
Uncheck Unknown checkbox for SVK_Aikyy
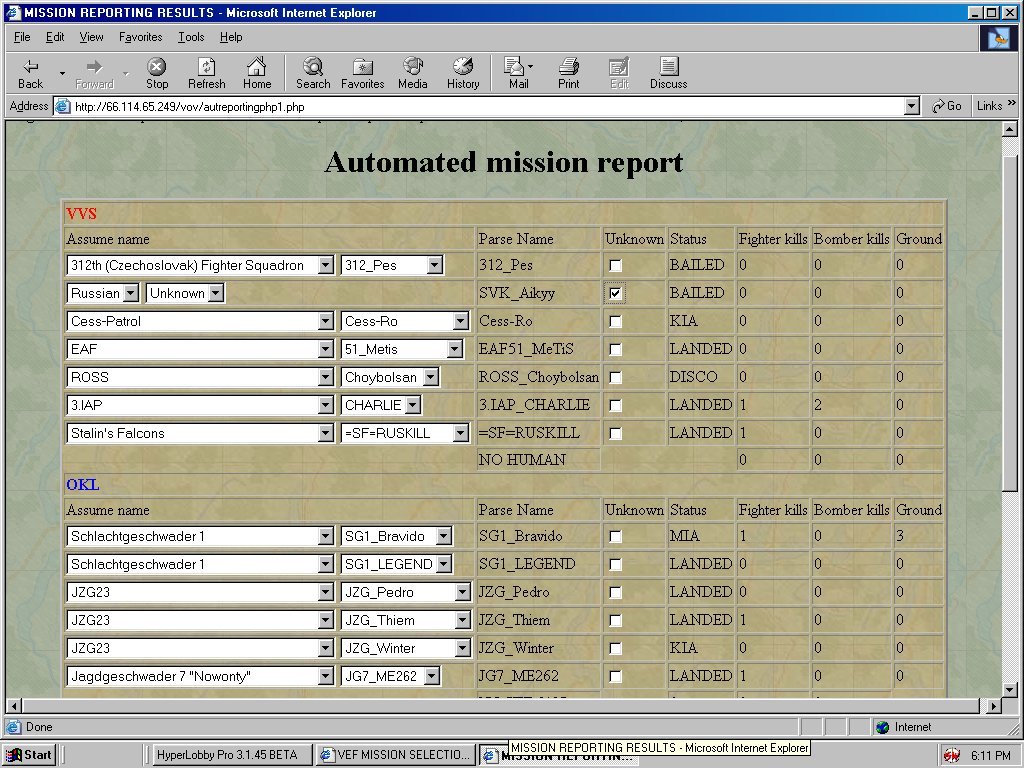pyautogui.click(x=616, y=294)
